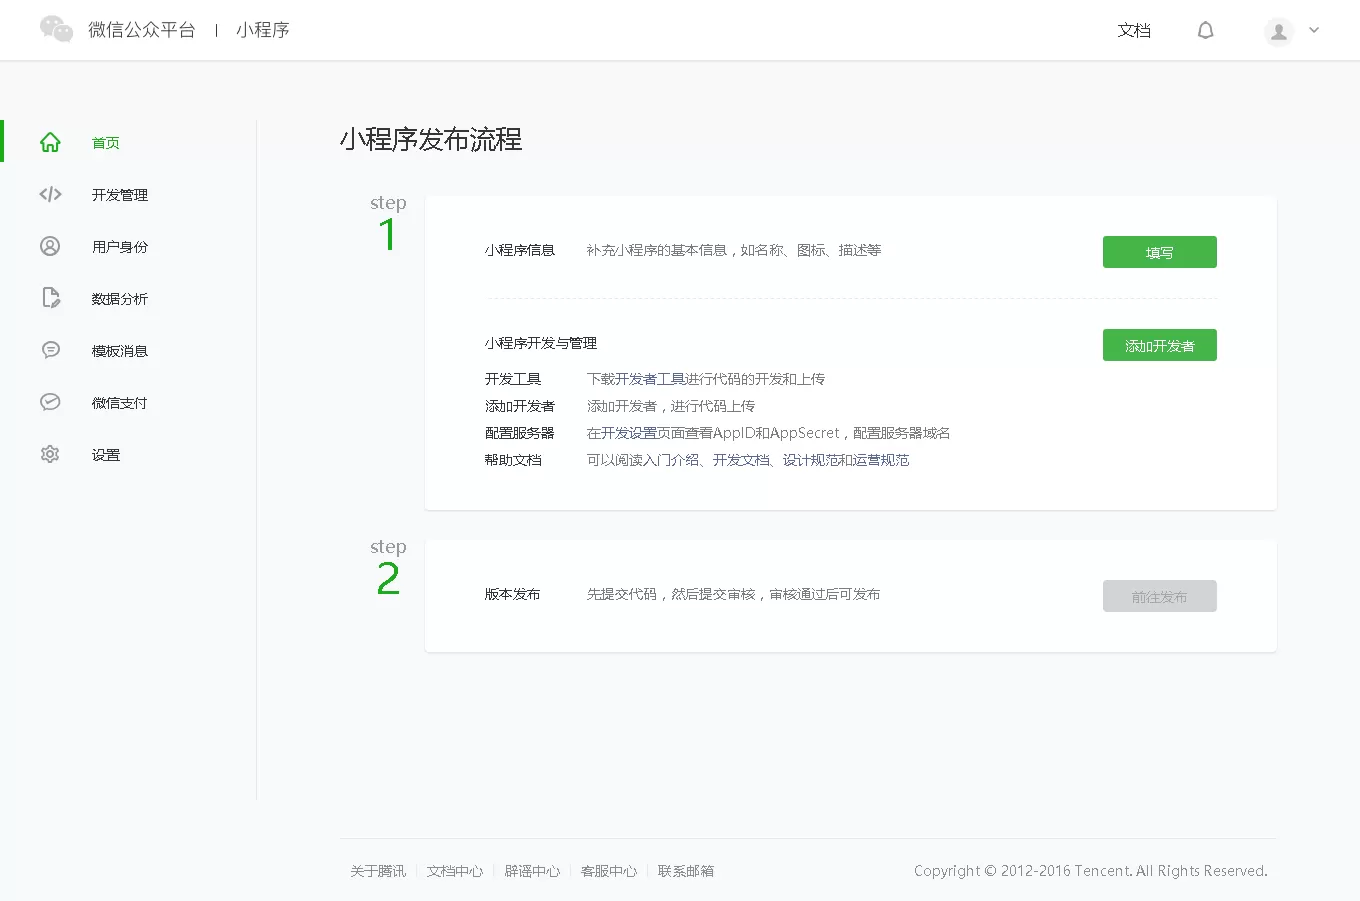Click the 配置服务器 row label

pyautogui.click(x=520, y=433)
